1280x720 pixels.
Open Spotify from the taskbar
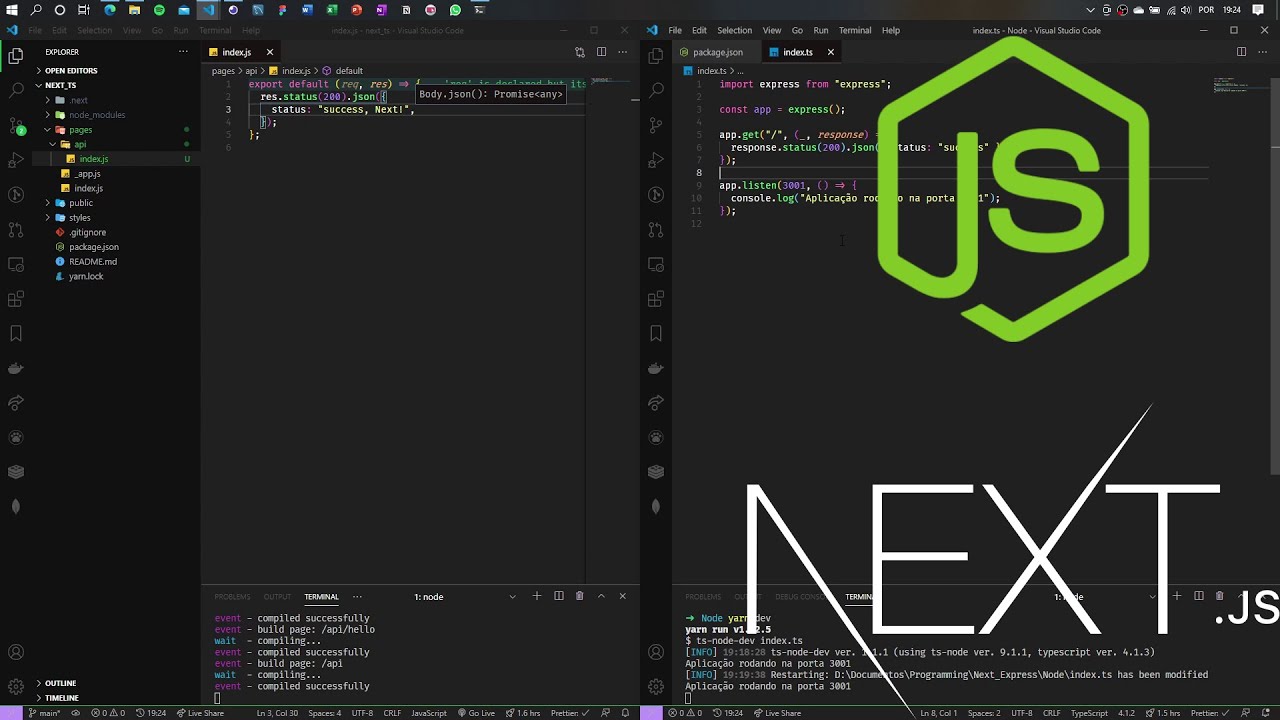pyautogui.click(x=159, y=10)
